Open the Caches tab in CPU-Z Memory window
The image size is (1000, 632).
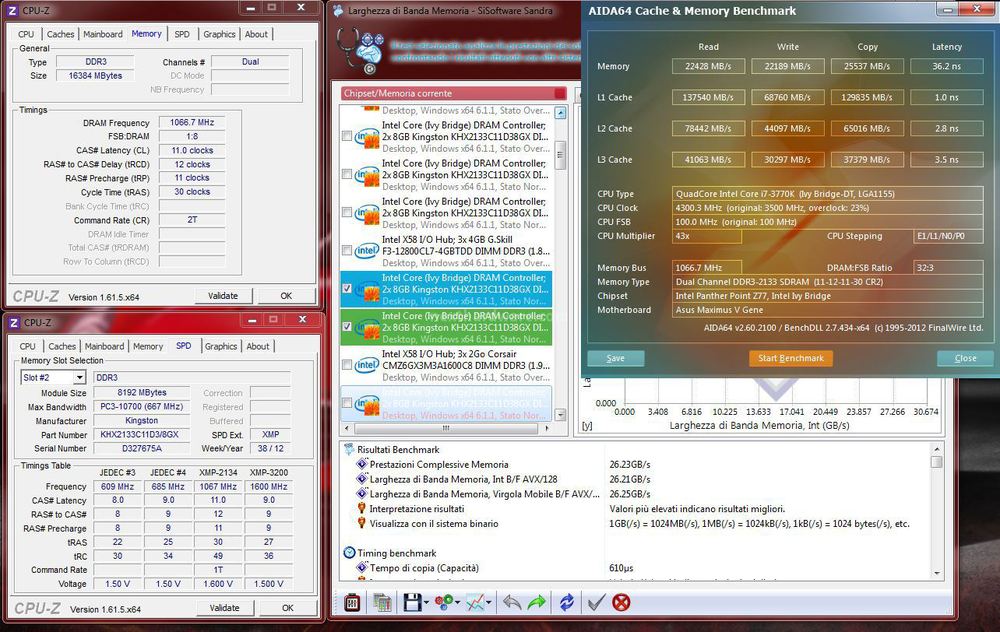(x=61, y=34)
